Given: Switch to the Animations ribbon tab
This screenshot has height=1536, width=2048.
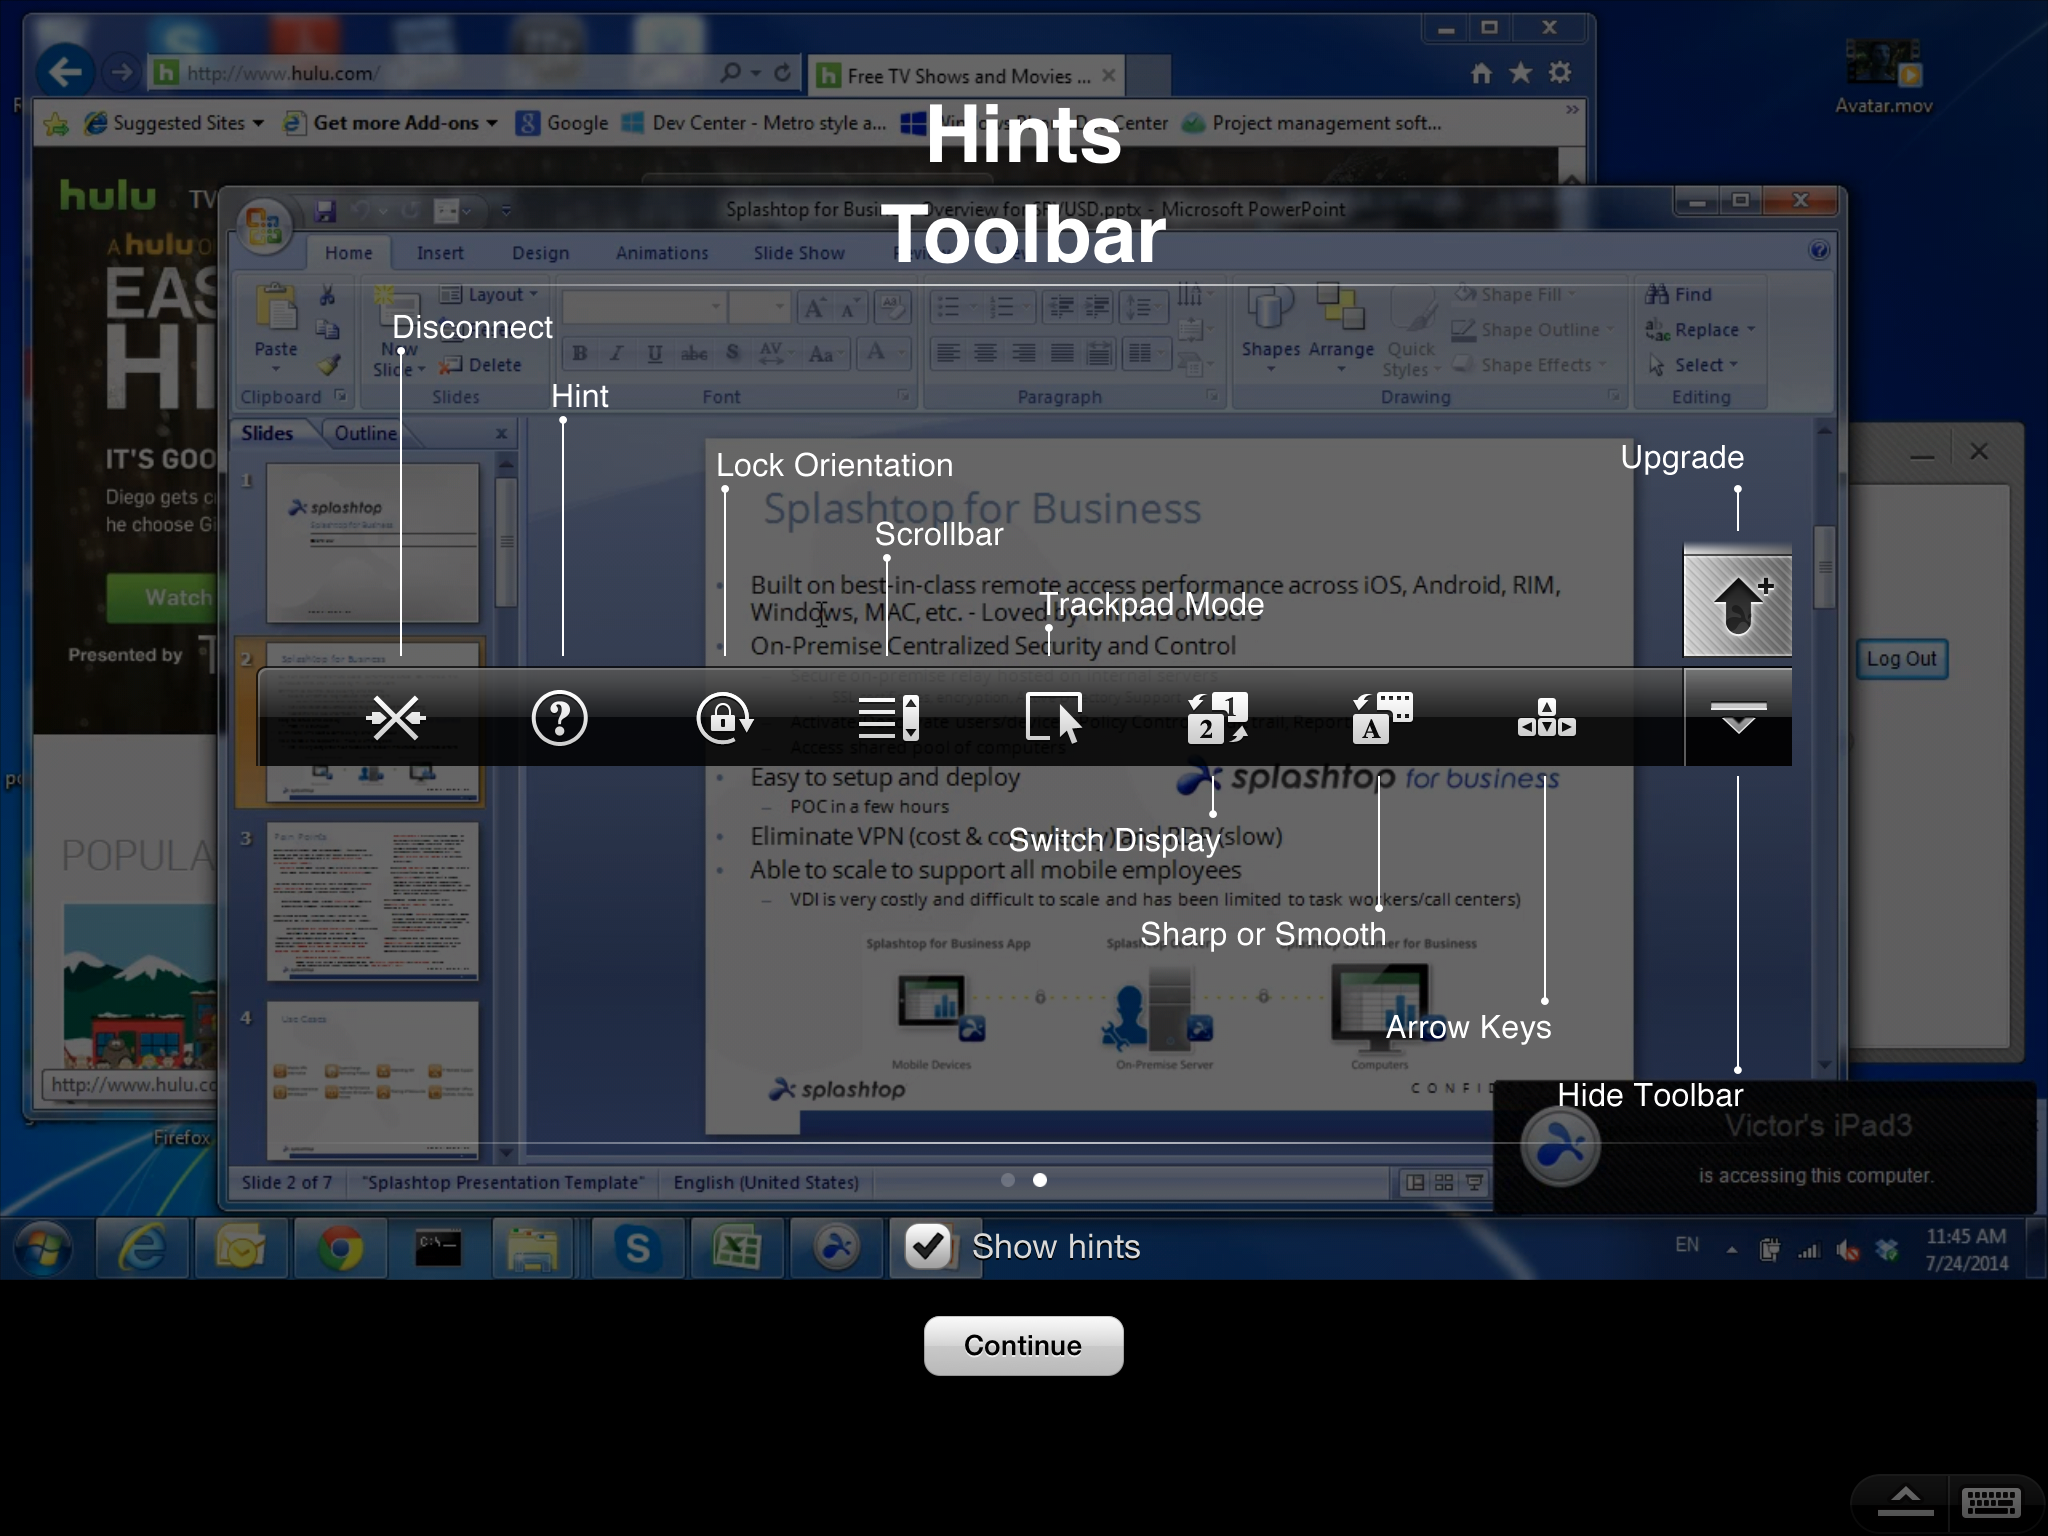Looking at the screenshot, I should 661,253.
